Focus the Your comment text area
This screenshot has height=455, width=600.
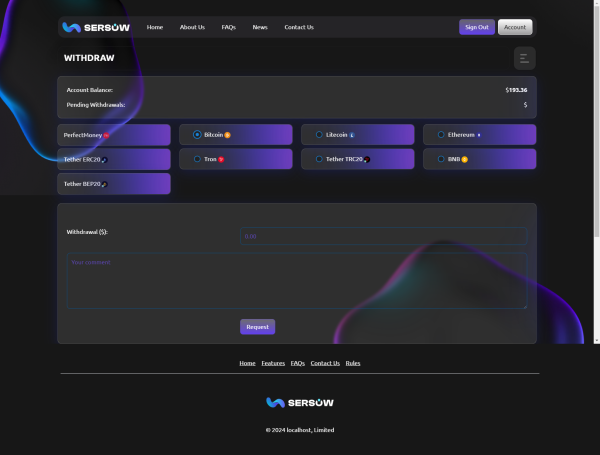click(297, 281)
